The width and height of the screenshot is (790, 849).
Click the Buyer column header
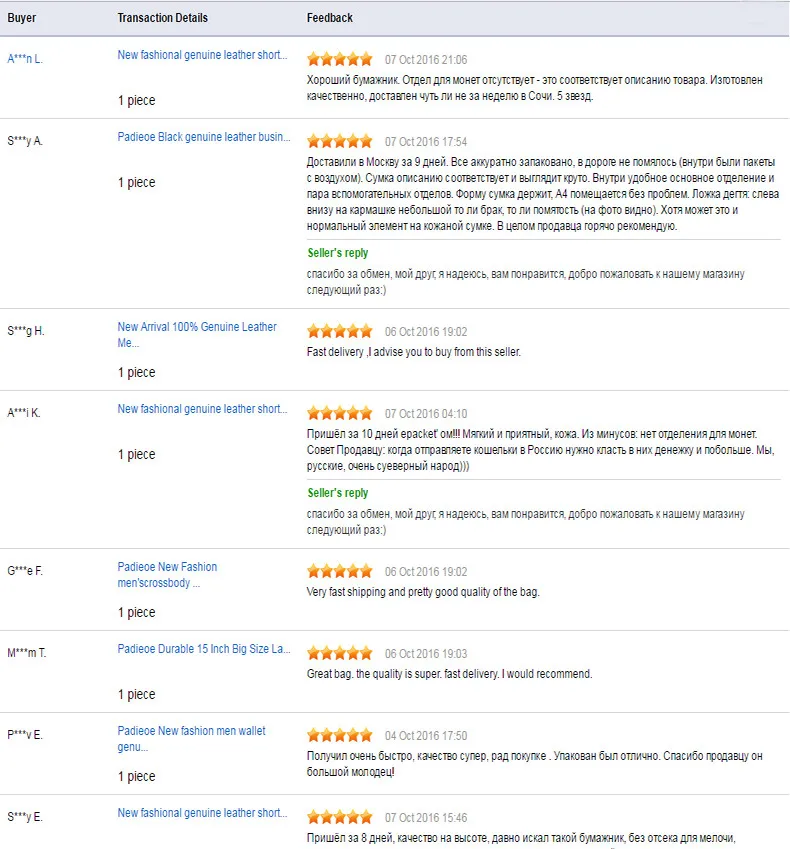[22, 18]
